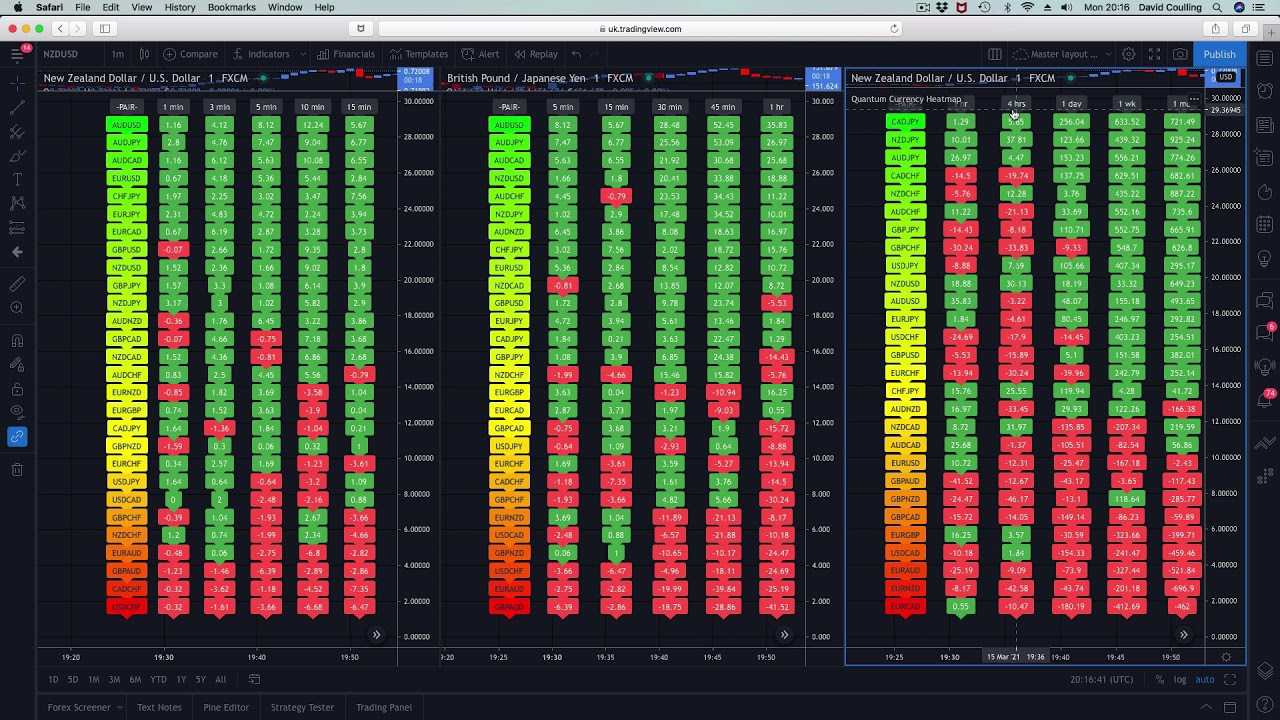Select the crosshair cursor tool
This screenshot has height=720, width=1280.
(17, 82)
